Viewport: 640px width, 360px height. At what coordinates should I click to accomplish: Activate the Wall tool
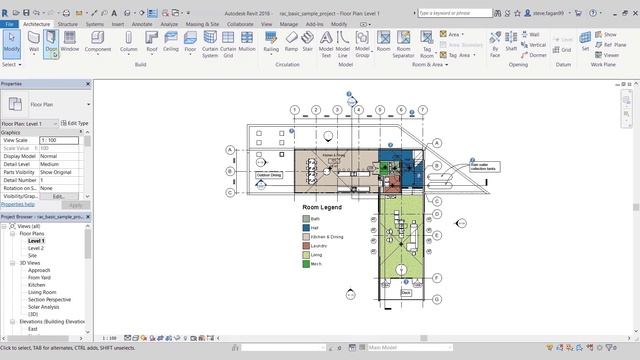click(x=34, y=42)
